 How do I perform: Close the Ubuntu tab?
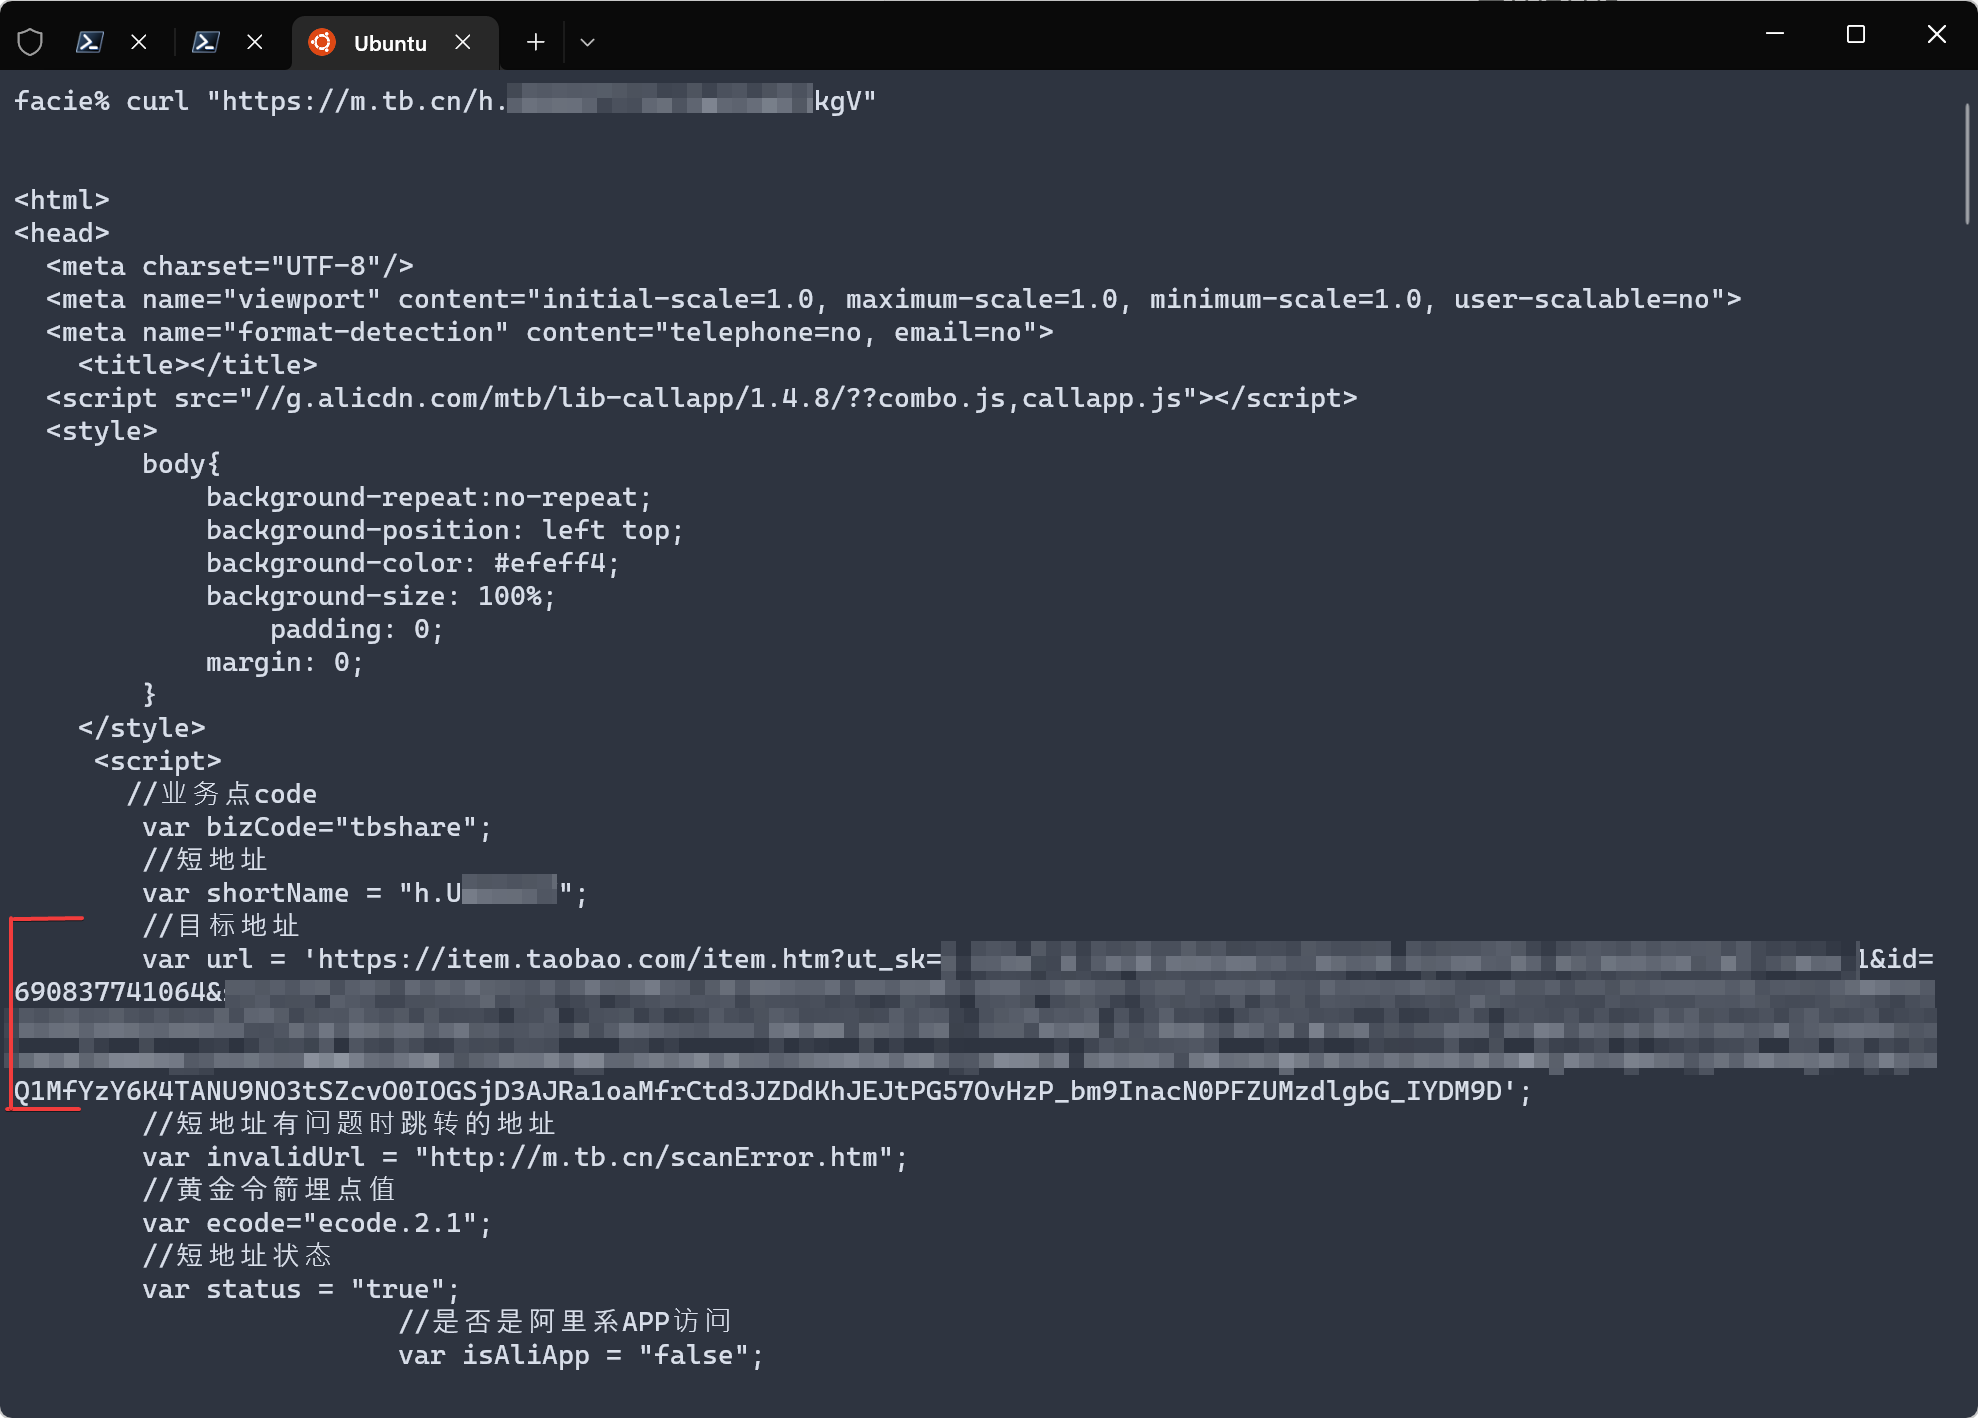(x=463, y=42)
